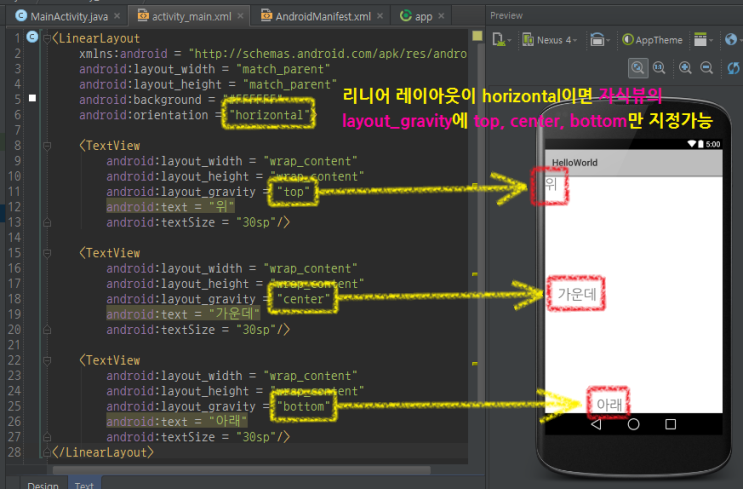Collapse the third TextView fold on line 22
Image resolution: width=743 pixels, height=489 pixels.
pos(47,361)
